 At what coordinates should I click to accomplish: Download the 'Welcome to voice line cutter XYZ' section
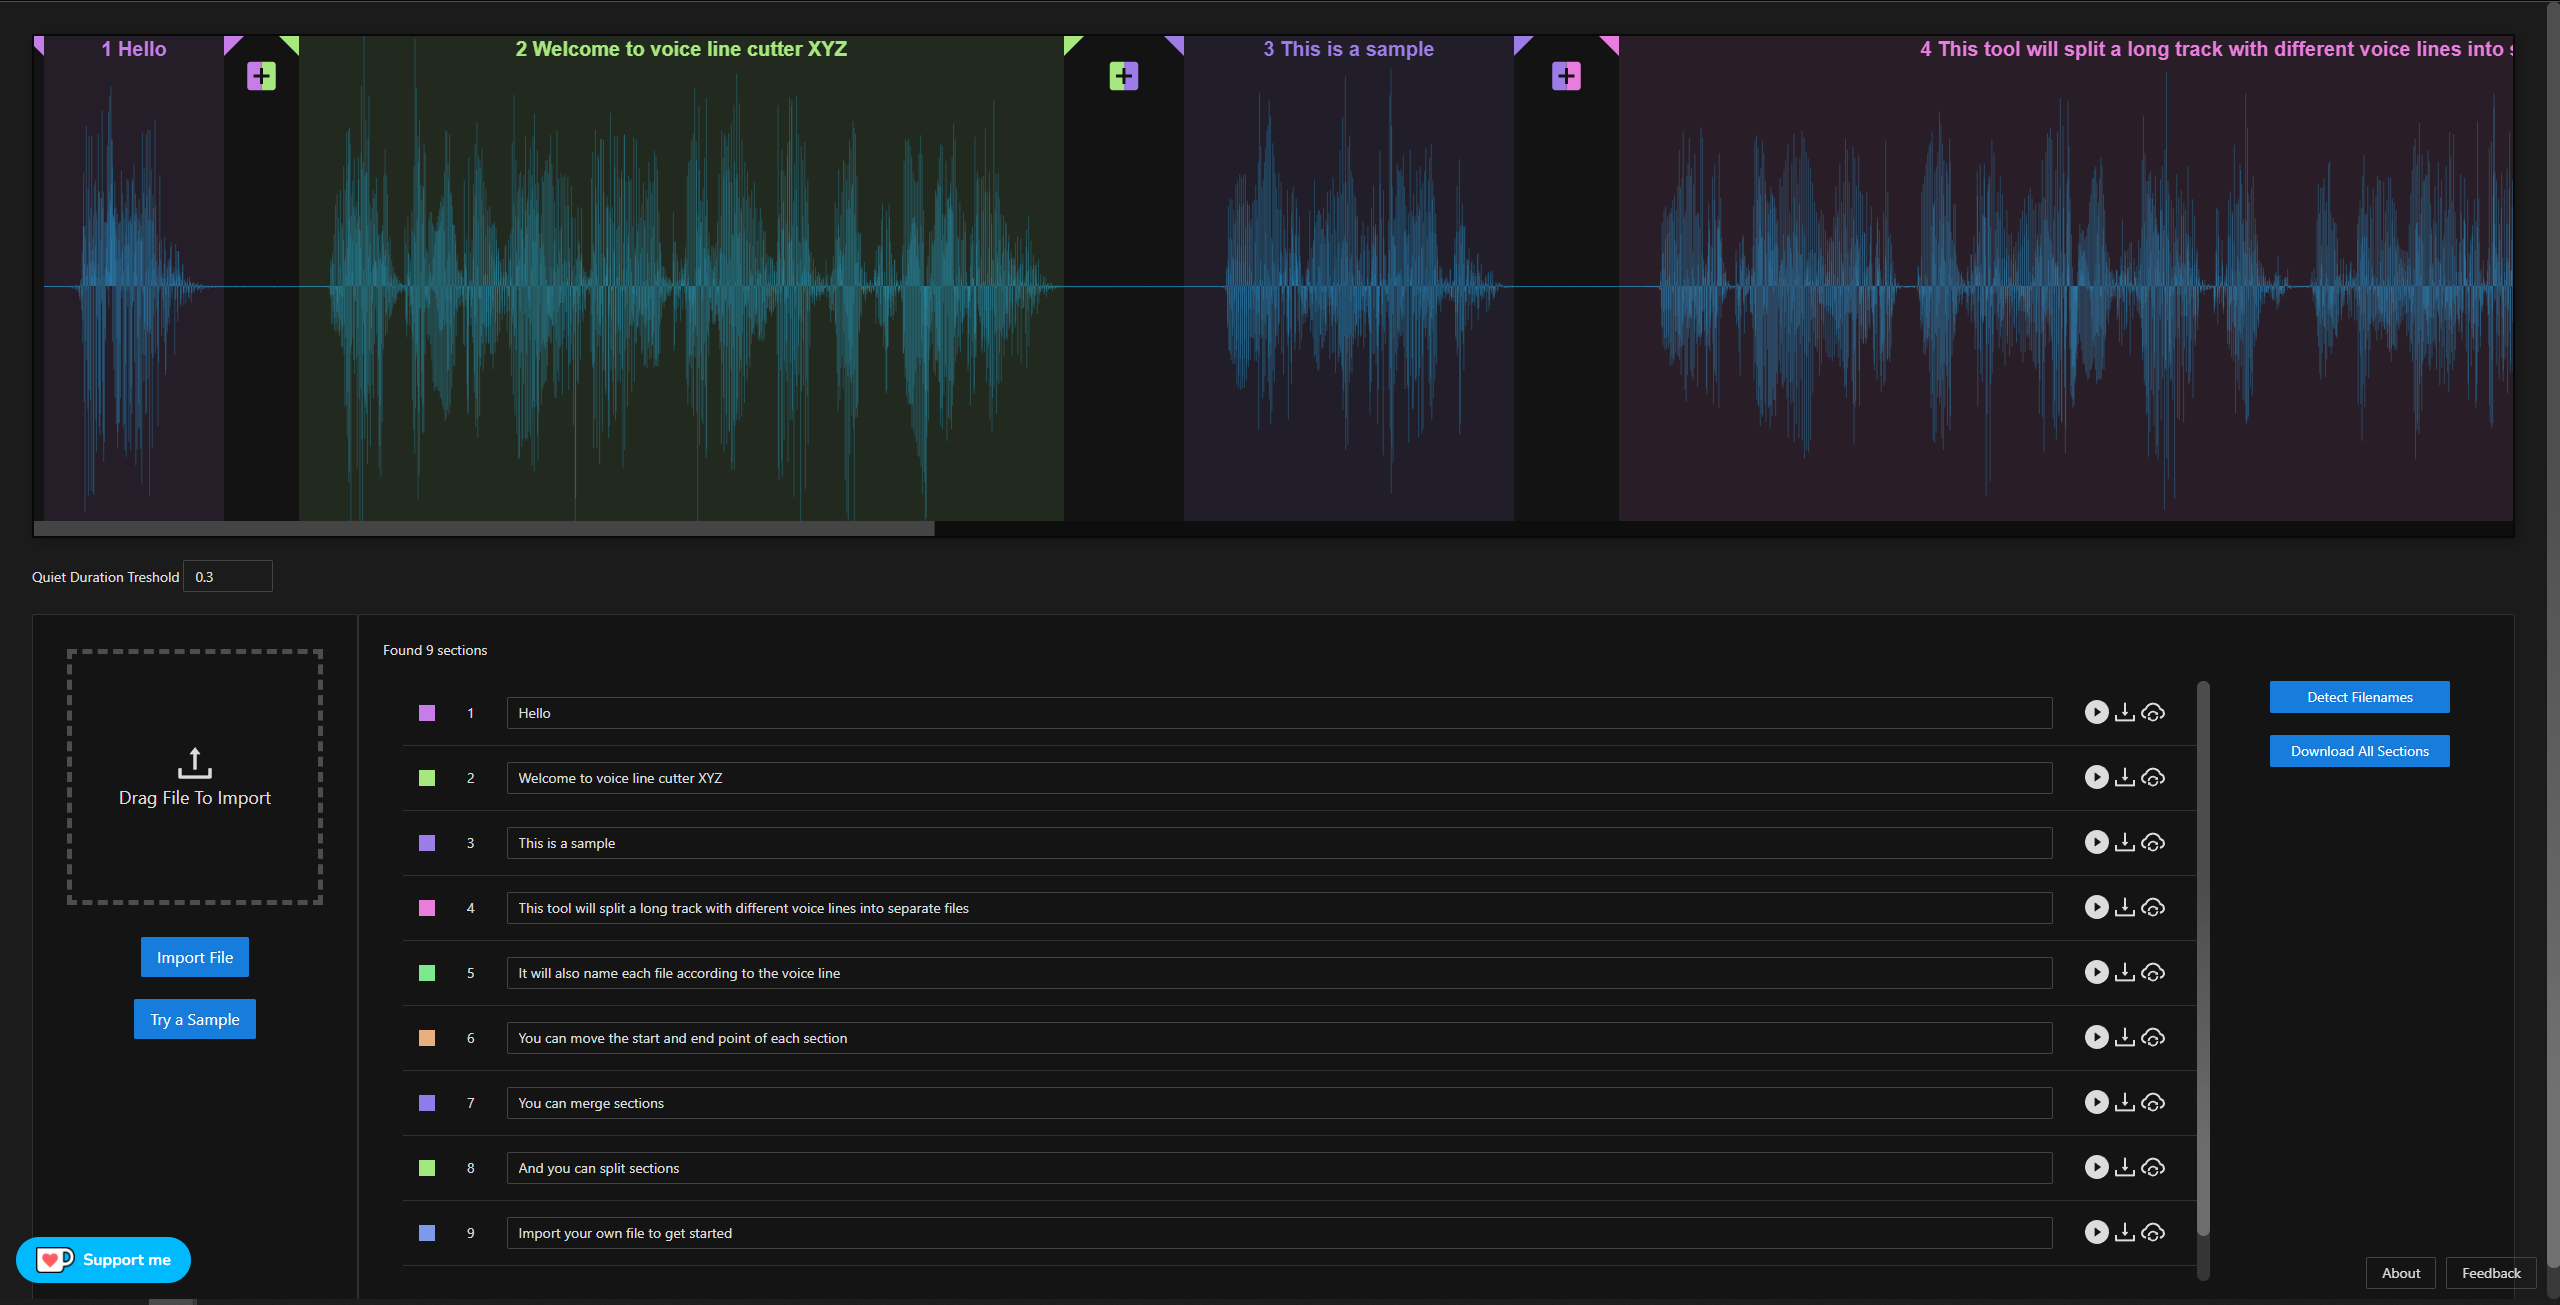click(2125, 777)
